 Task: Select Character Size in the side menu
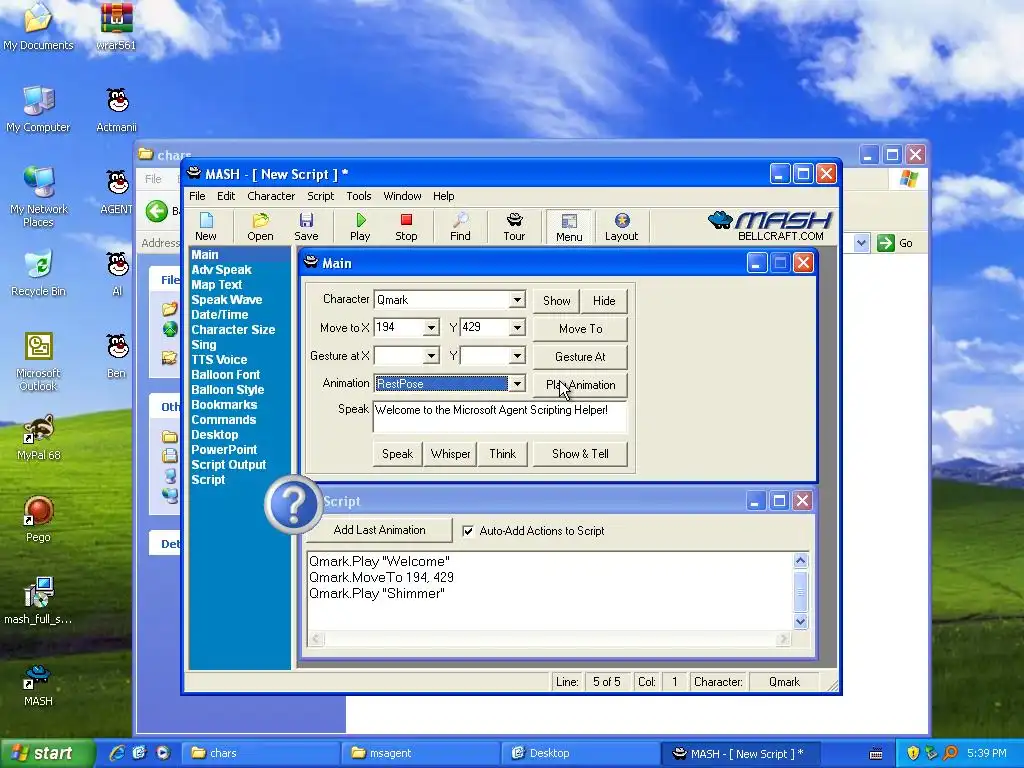click(x=233, y=330)
